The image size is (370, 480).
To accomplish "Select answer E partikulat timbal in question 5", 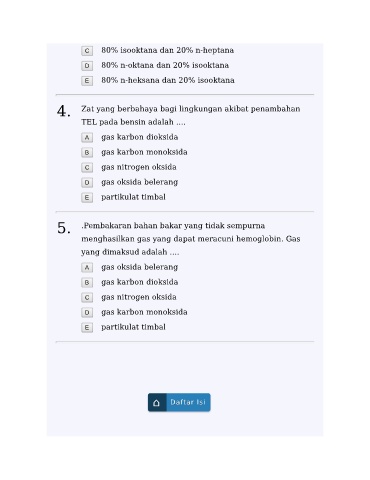I will pos(87,327).
